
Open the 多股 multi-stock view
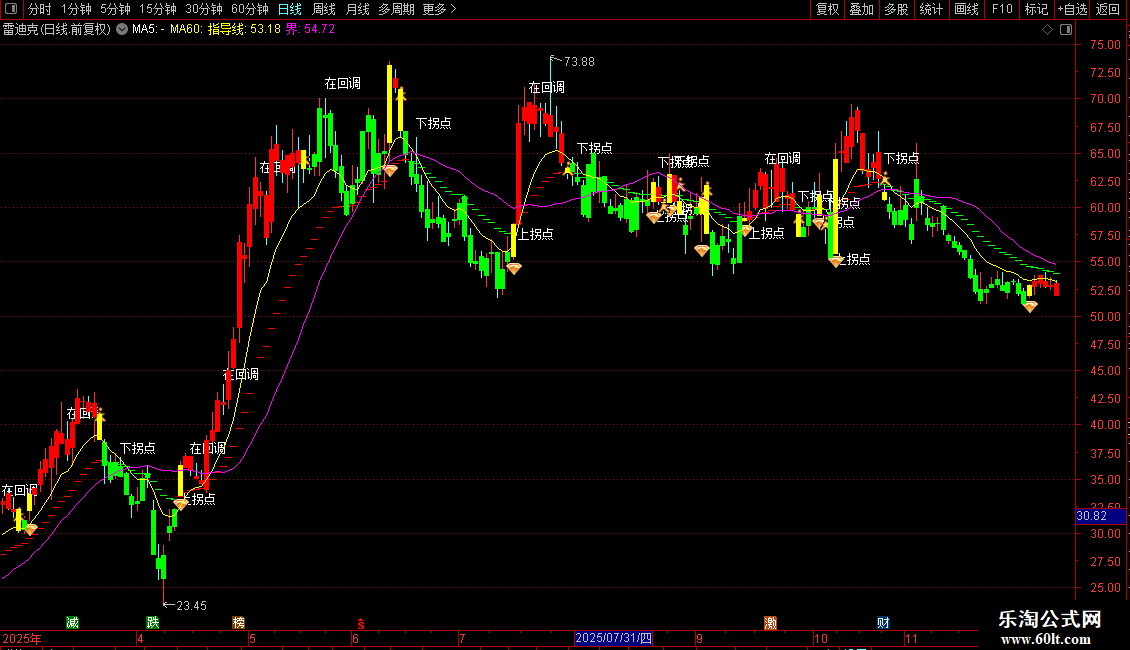(897, 9)
